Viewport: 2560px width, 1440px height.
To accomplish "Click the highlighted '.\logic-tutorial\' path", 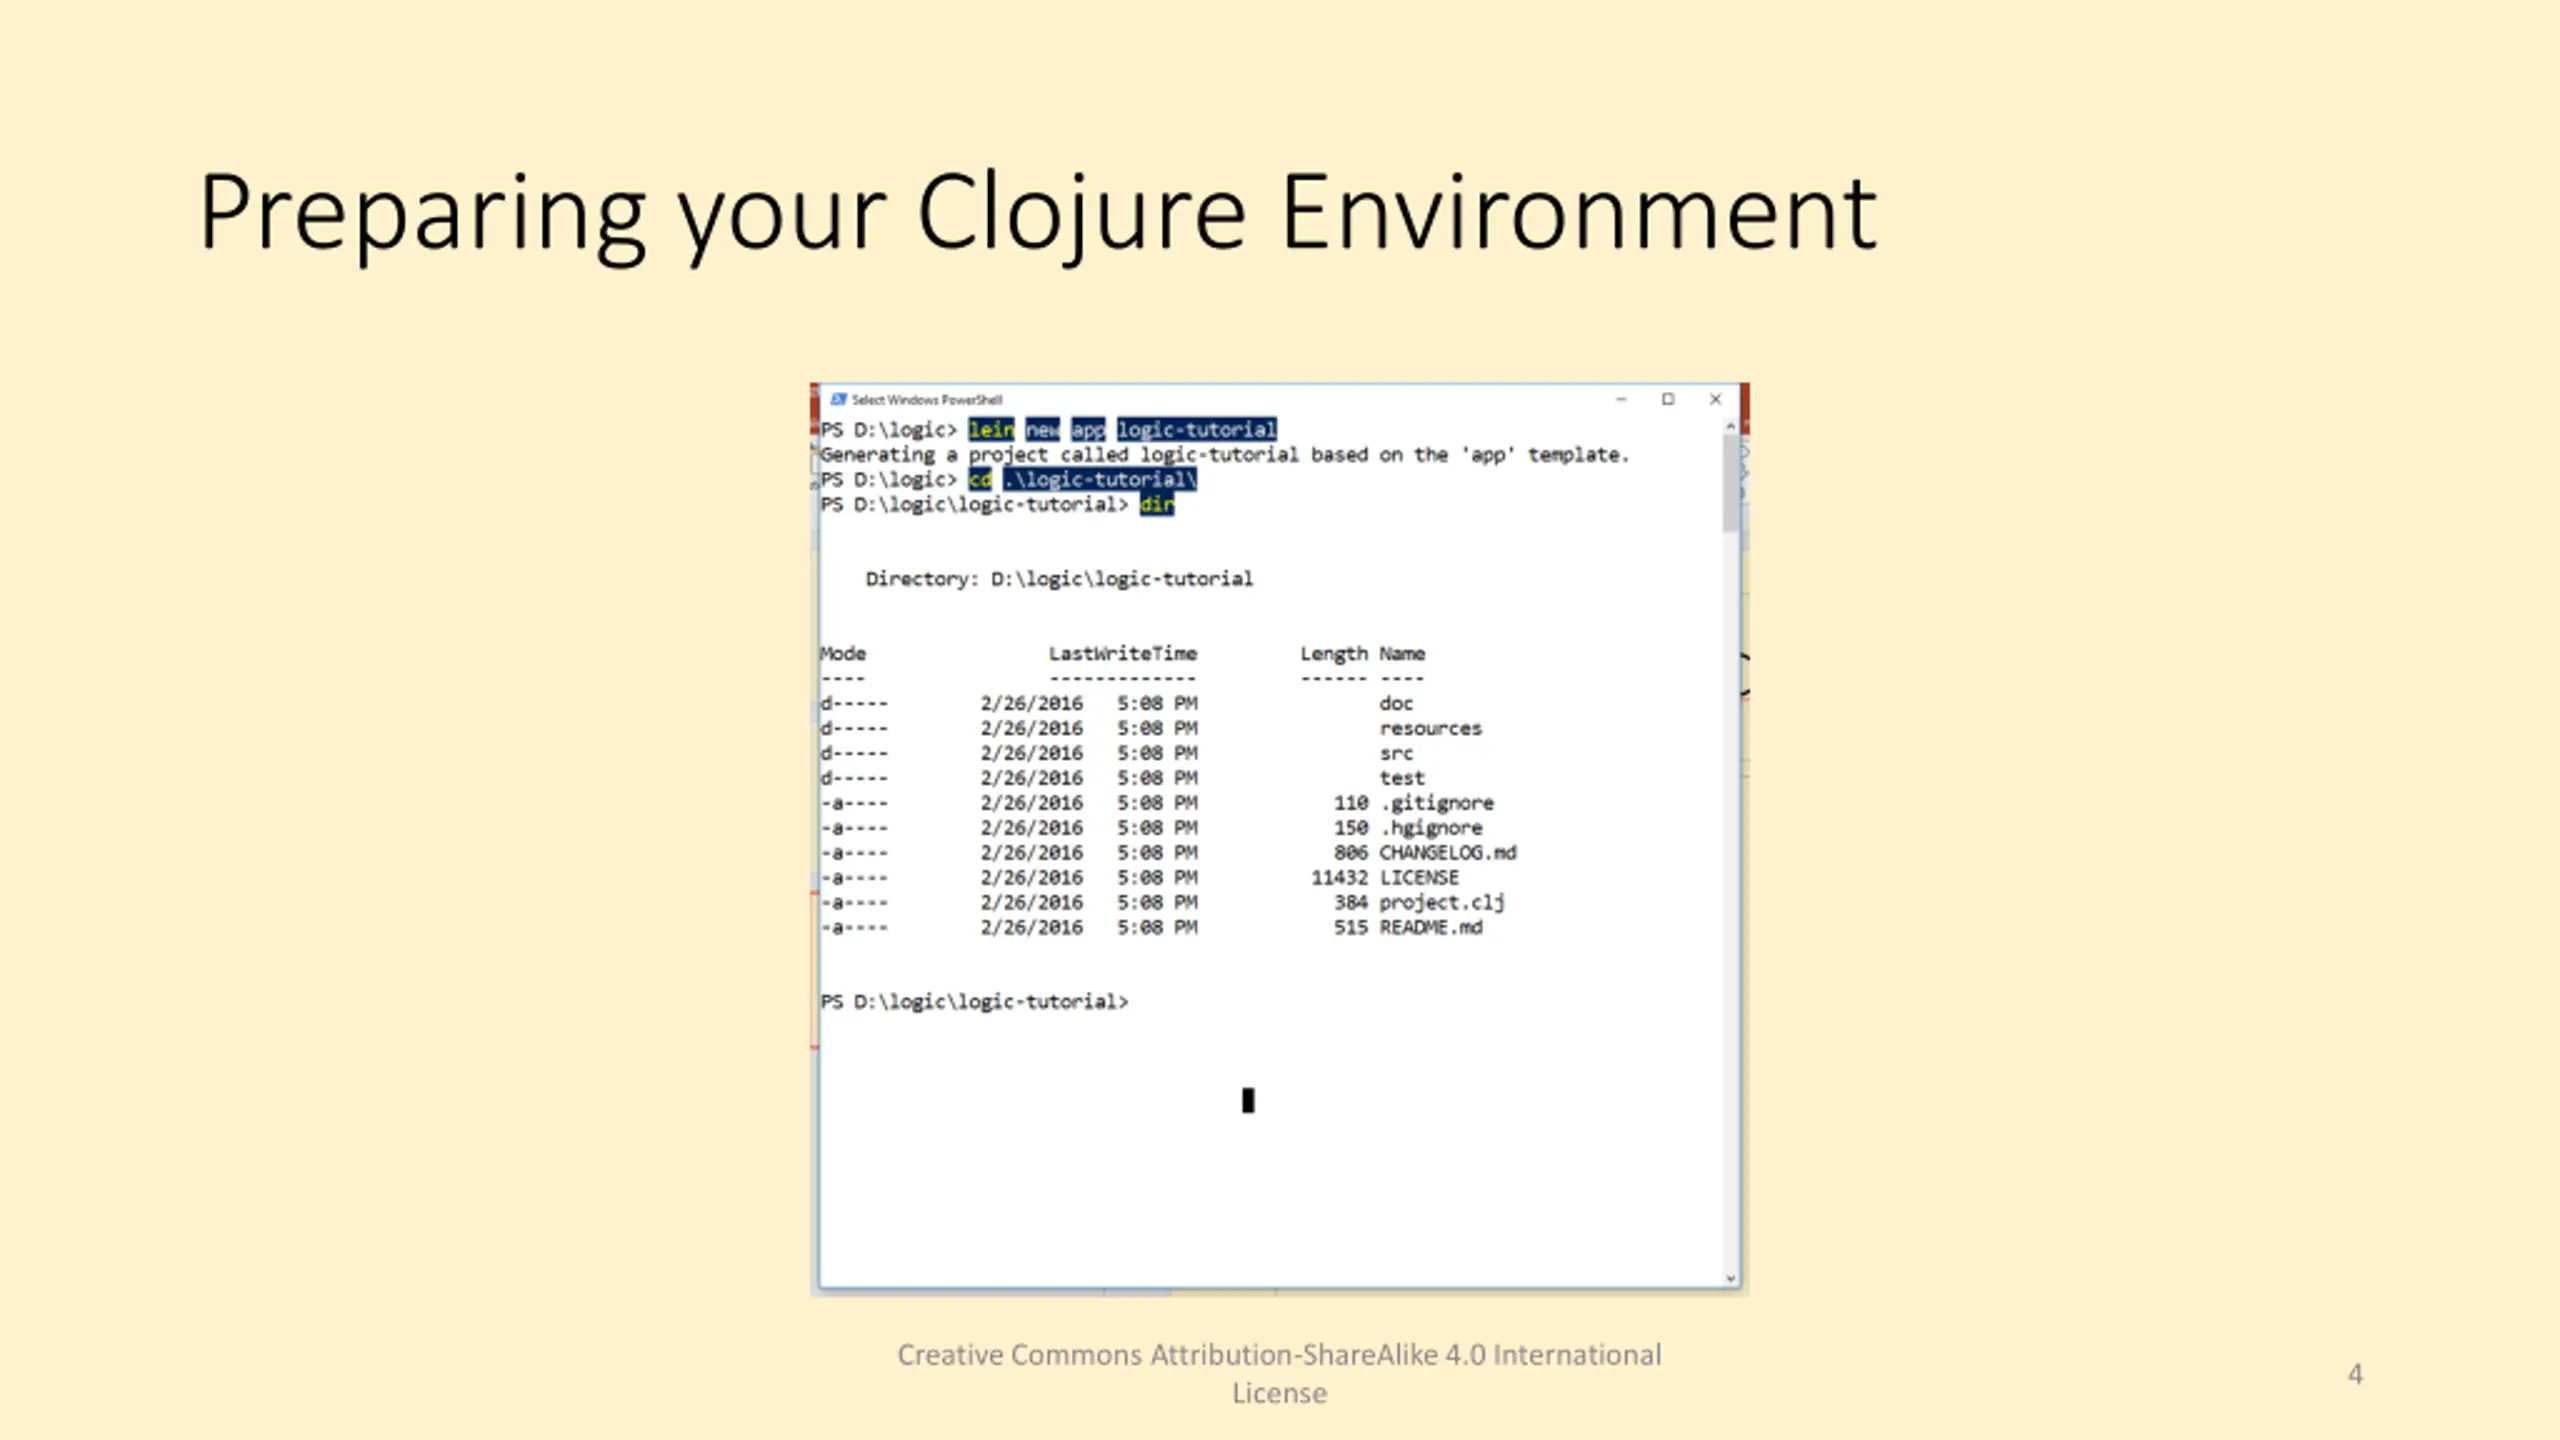I will [1100, 480].
